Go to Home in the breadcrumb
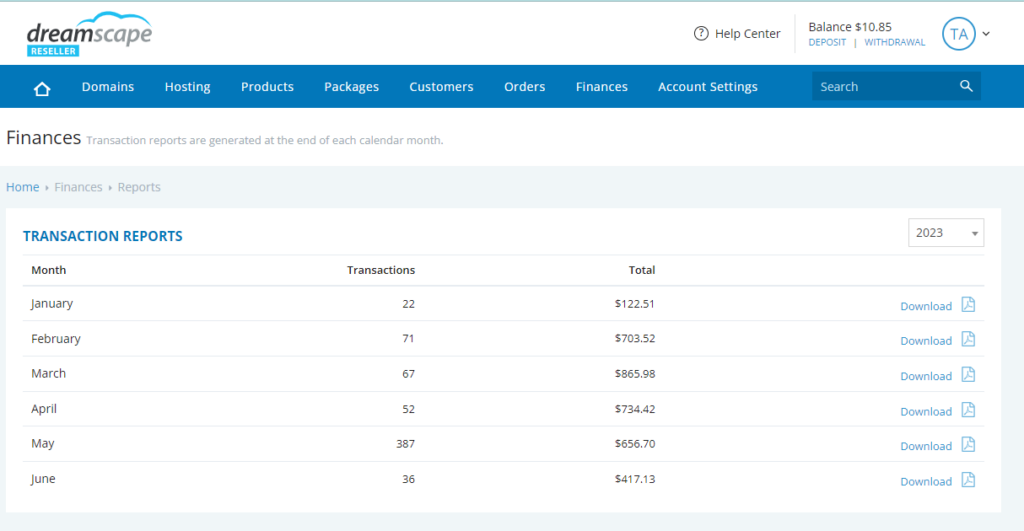Screen dimensions: 1024x531 click(x=22, y=187)
